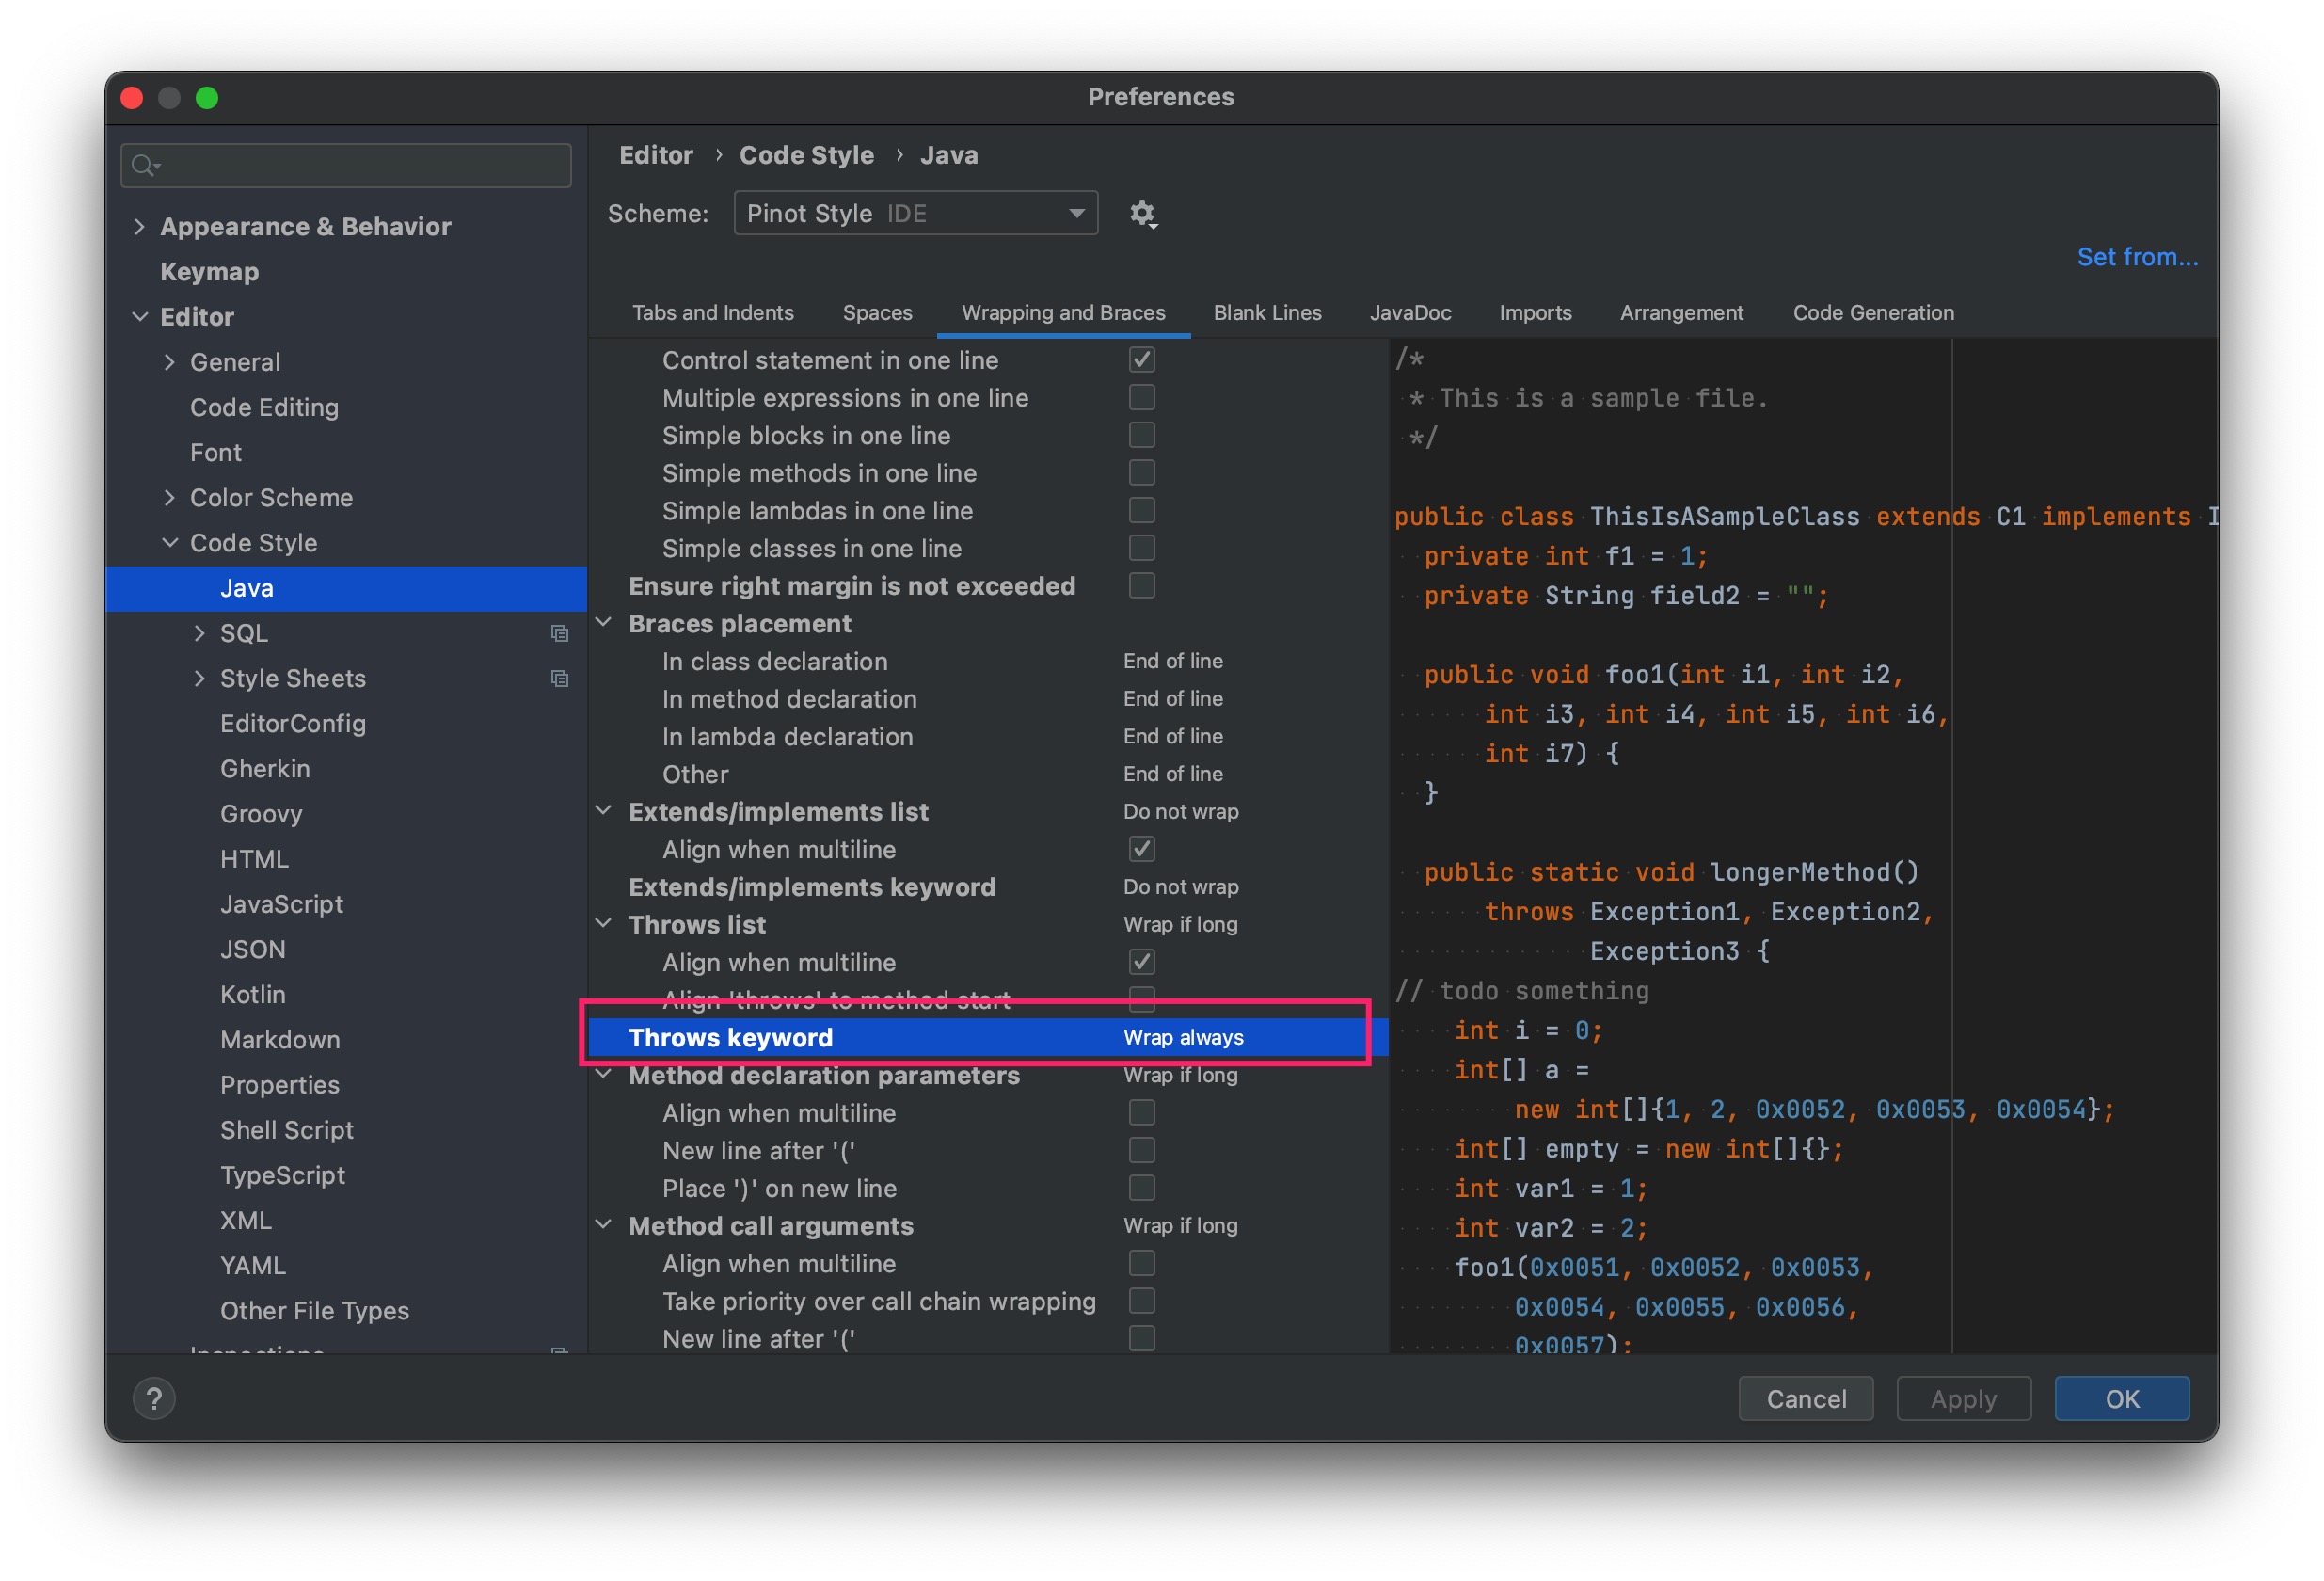Click the green maximize window button
Image resolution: width=2324 pixels, height=1581 pixels.
pyautogui.click(x=207, y=98)
